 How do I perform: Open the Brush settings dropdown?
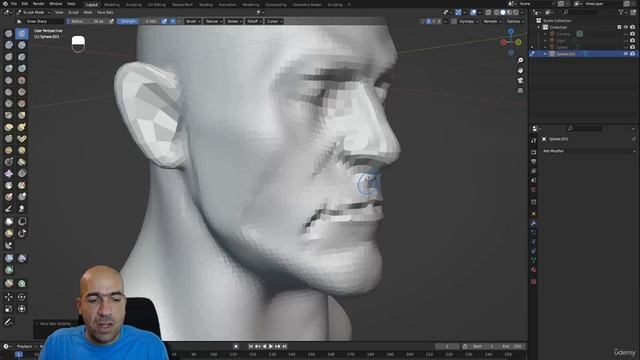(192, 21)
